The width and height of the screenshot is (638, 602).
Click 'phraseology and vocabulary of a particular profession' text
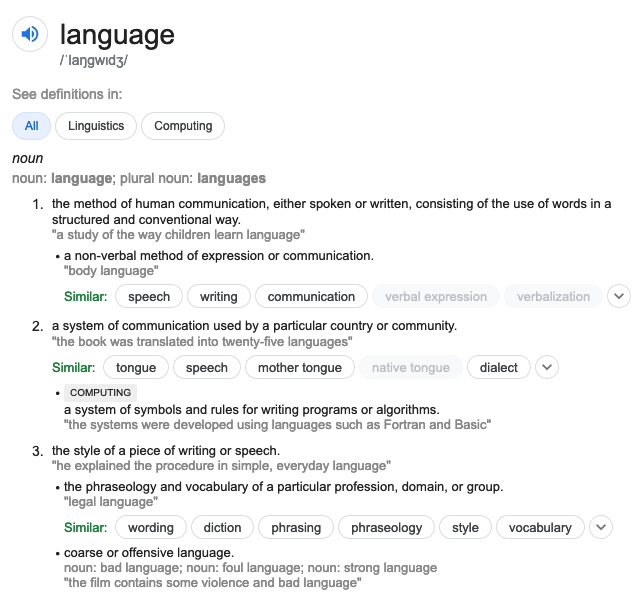(284, 487)
